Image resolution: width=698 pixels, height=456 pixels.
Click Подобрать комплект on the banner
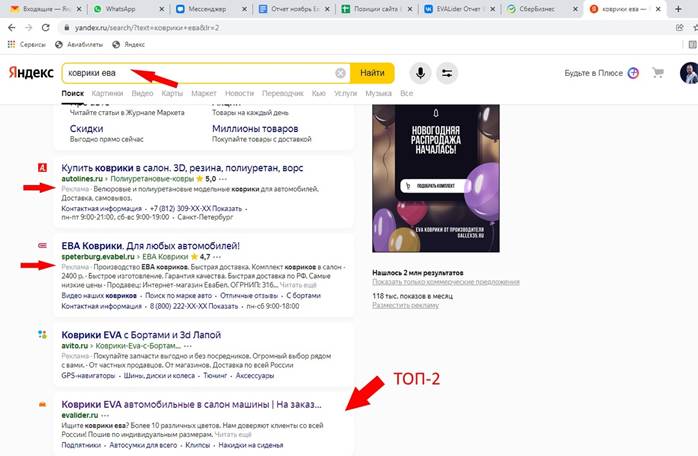point(434,186)
